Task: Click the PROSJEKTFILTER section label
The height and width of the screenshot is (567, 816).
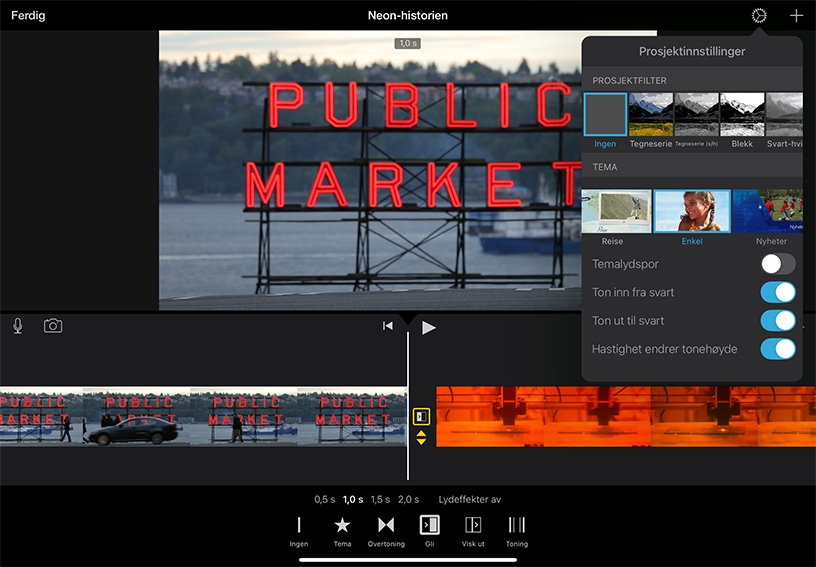Action: tap(629, 81)
